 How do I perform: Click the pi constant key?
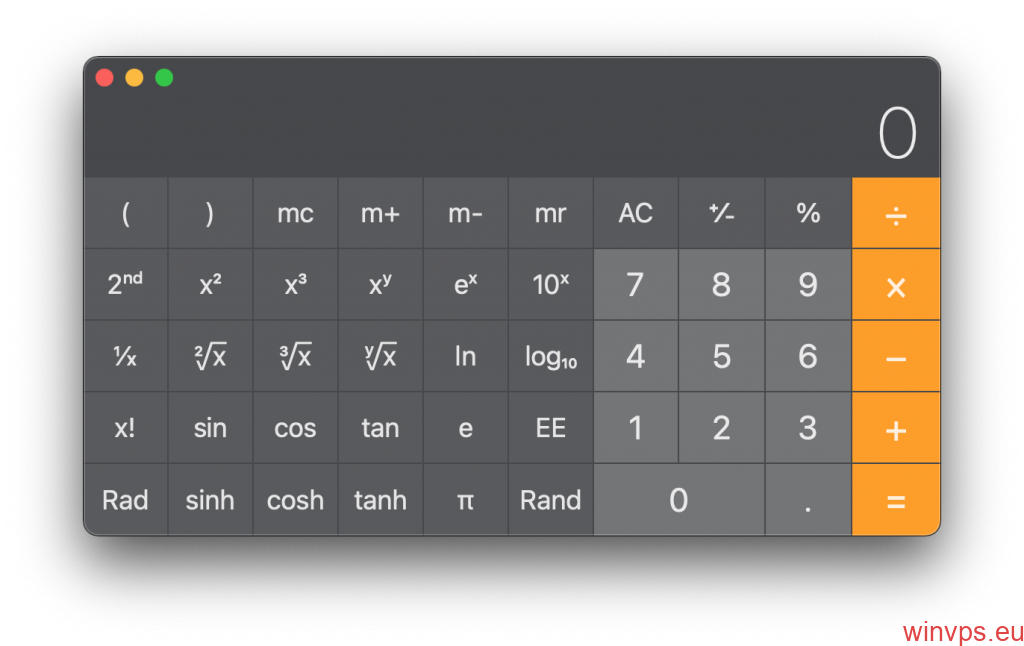click(x=465, y=500)
